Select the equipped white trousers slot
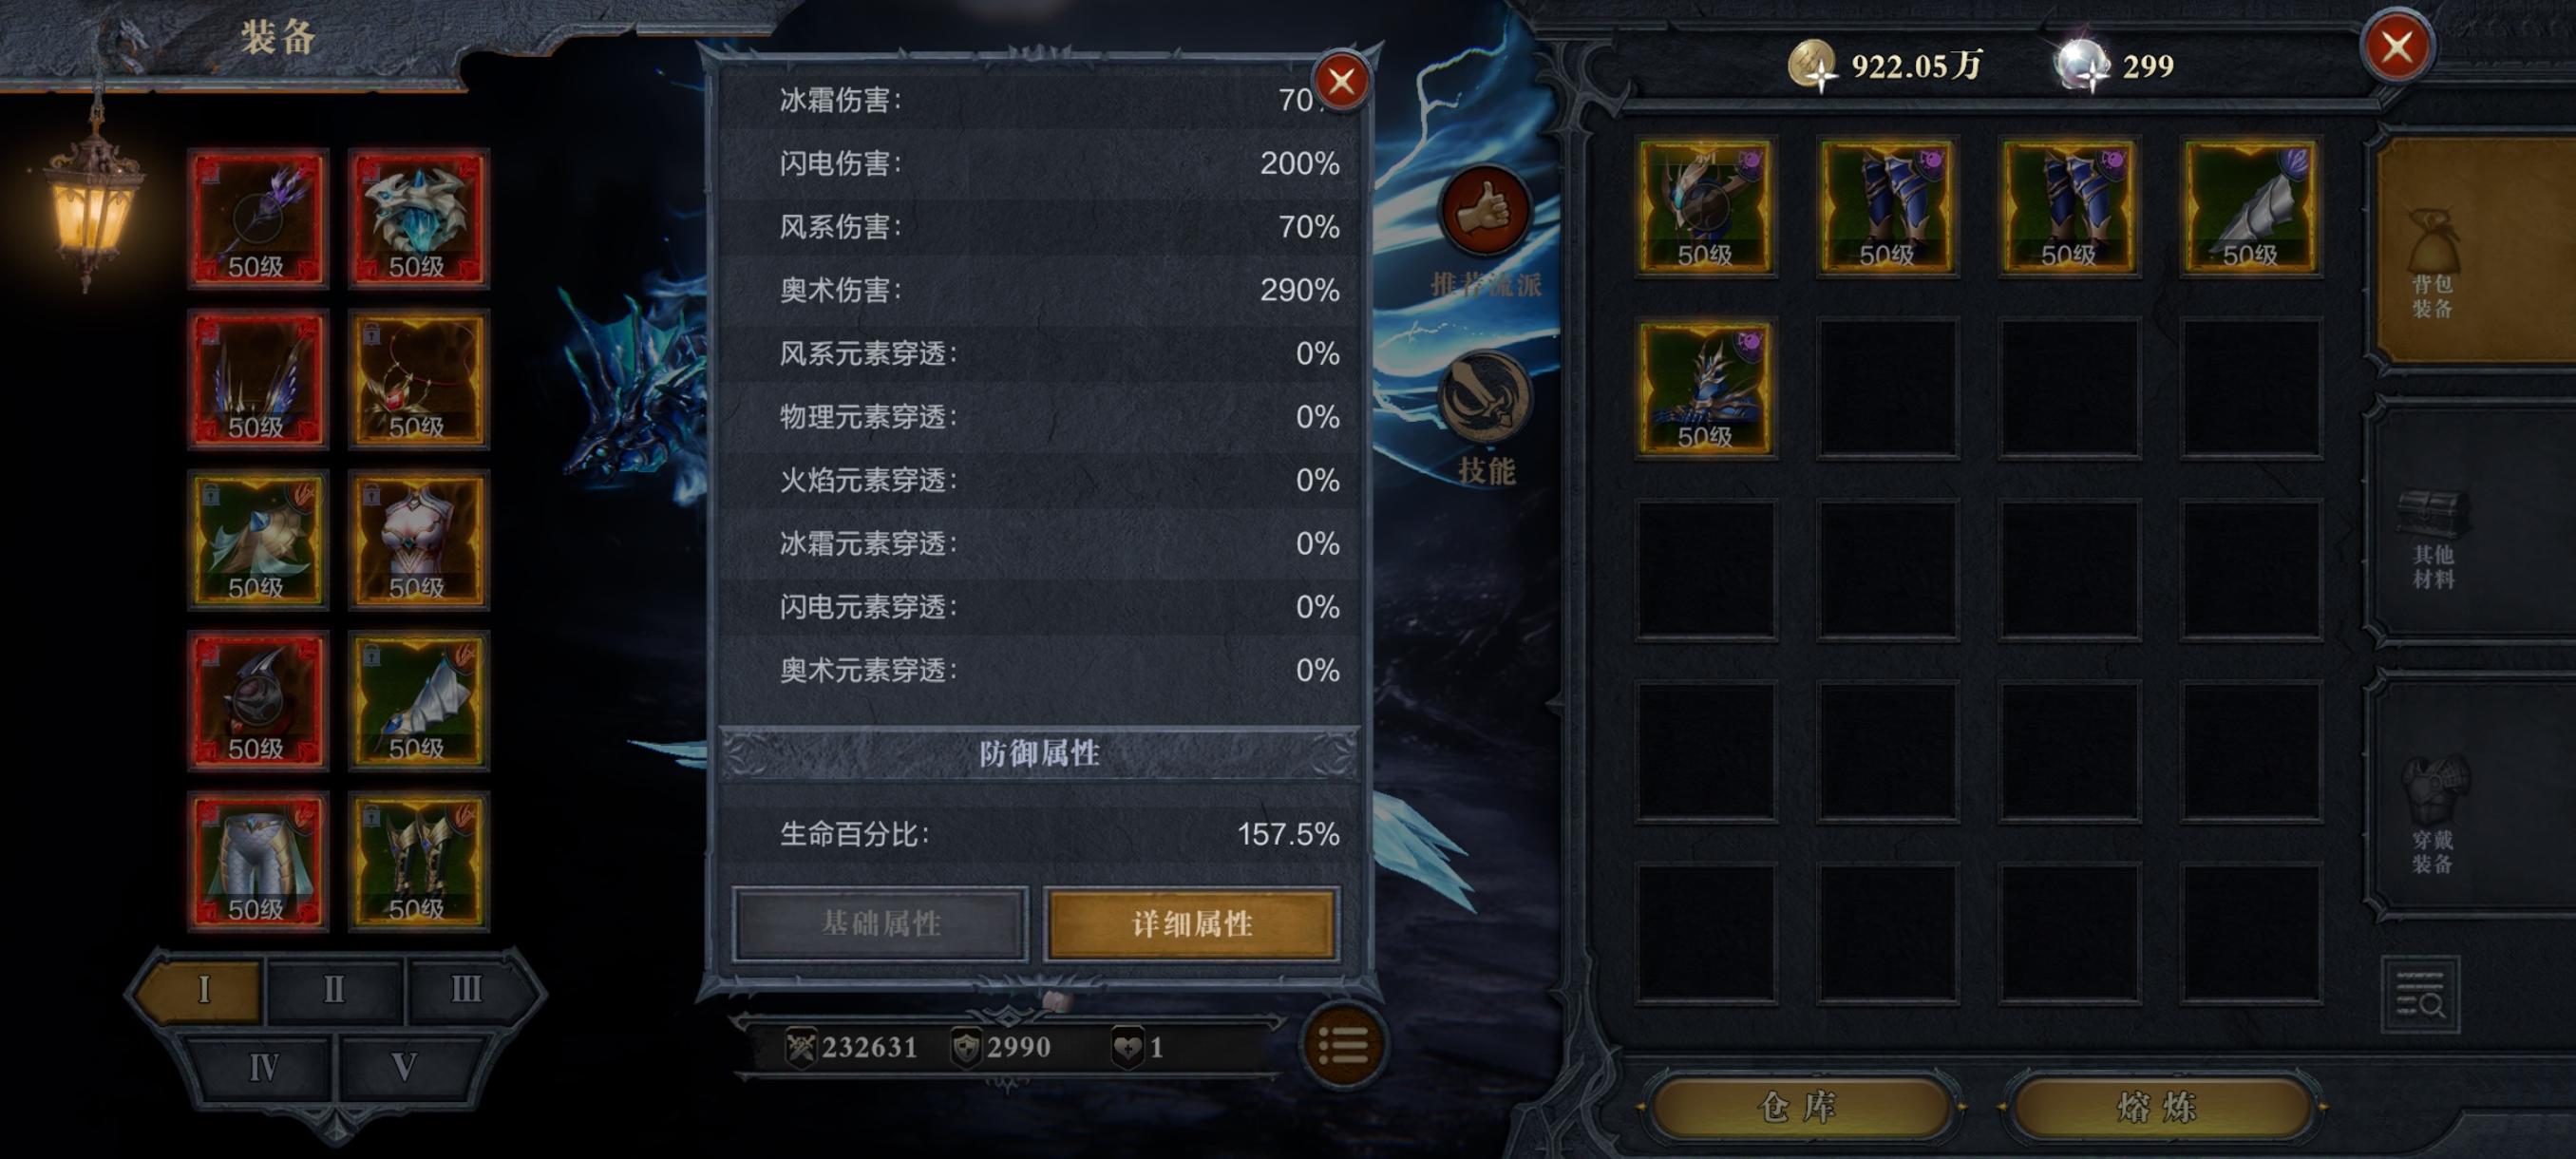This screenshot has width=2576, height=1159. (258, 861)
